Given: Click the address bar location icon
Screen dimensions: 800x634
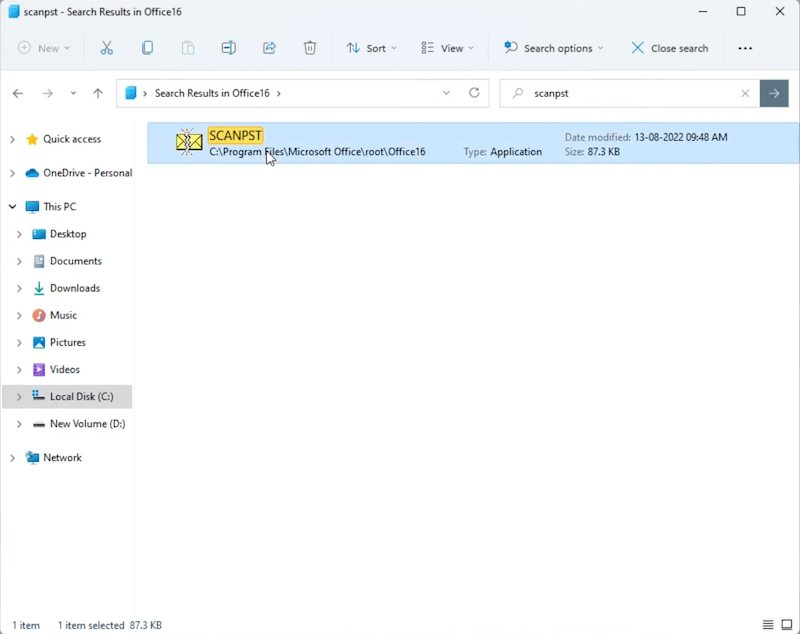Looking at the screenshot, I should pyautogui.click(x=131, y=93).
